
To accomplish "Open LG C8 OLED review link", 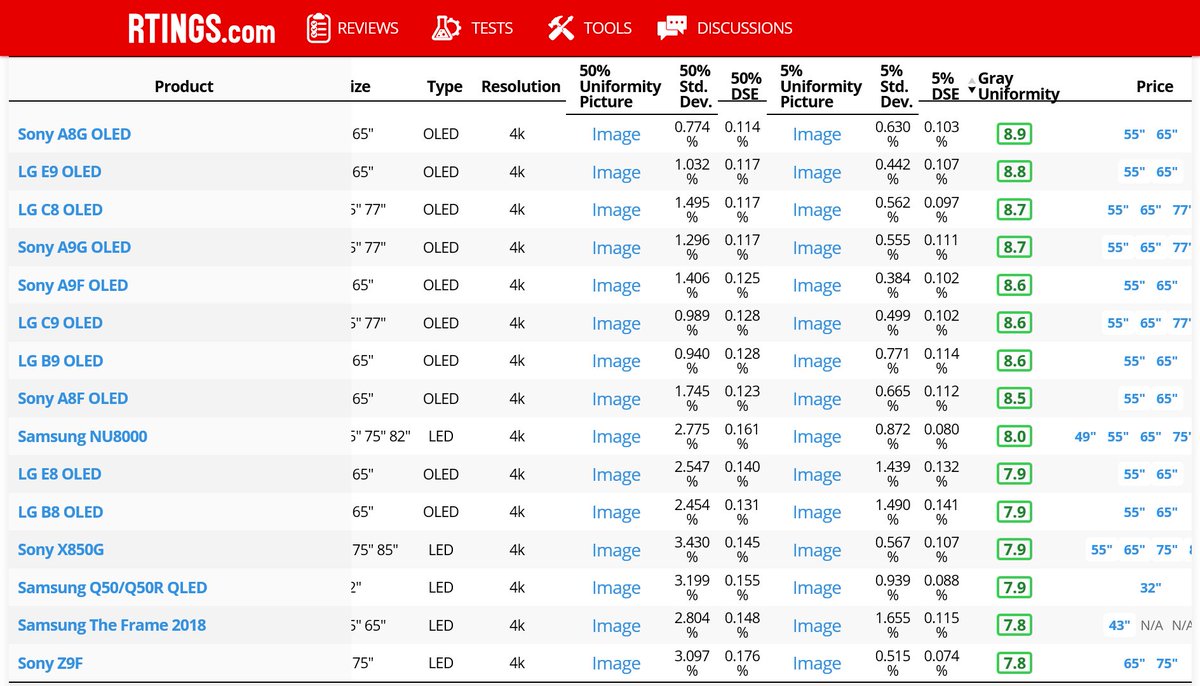I will 60,210.
